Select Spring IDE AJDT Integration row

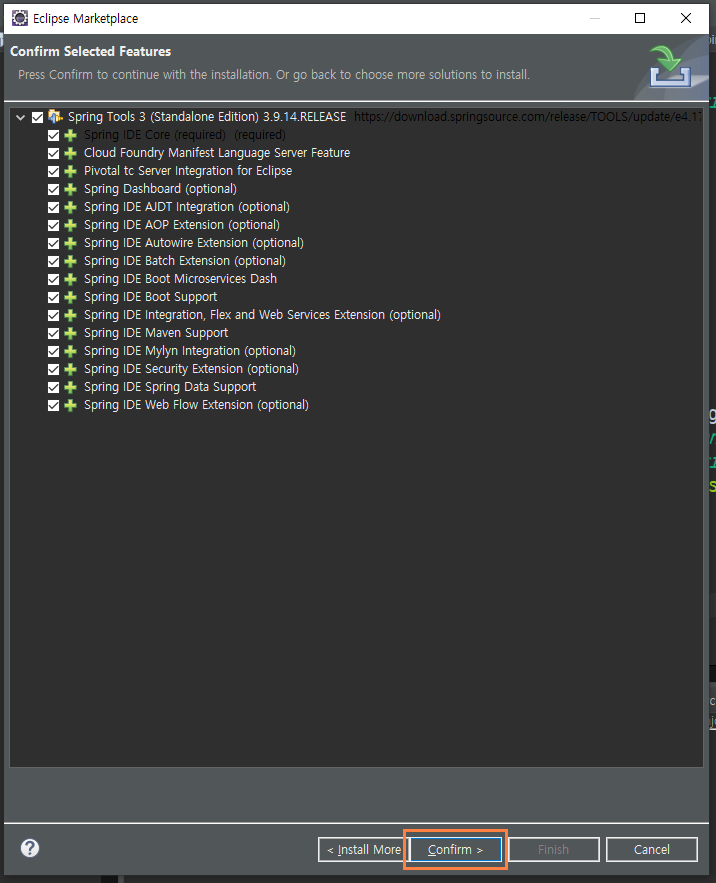click(x=186, y=207)
